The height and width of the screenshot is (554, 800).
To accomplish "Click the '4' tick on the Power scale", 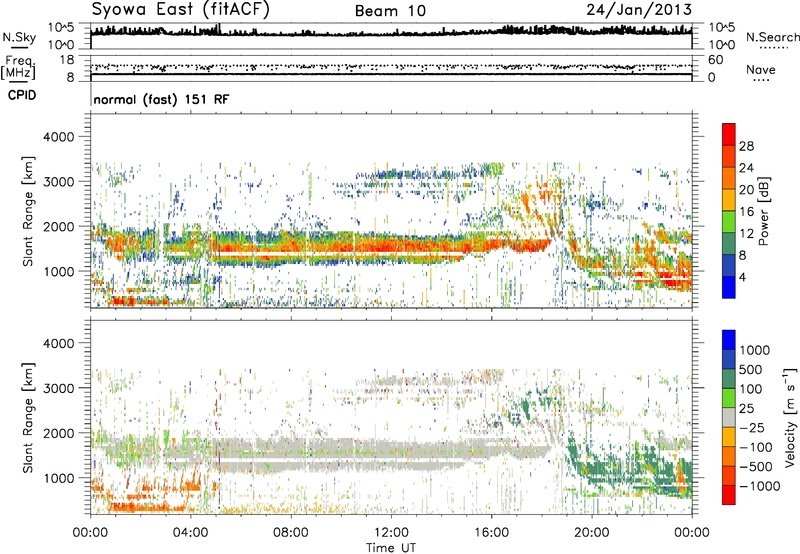I will tap(742, 277).
